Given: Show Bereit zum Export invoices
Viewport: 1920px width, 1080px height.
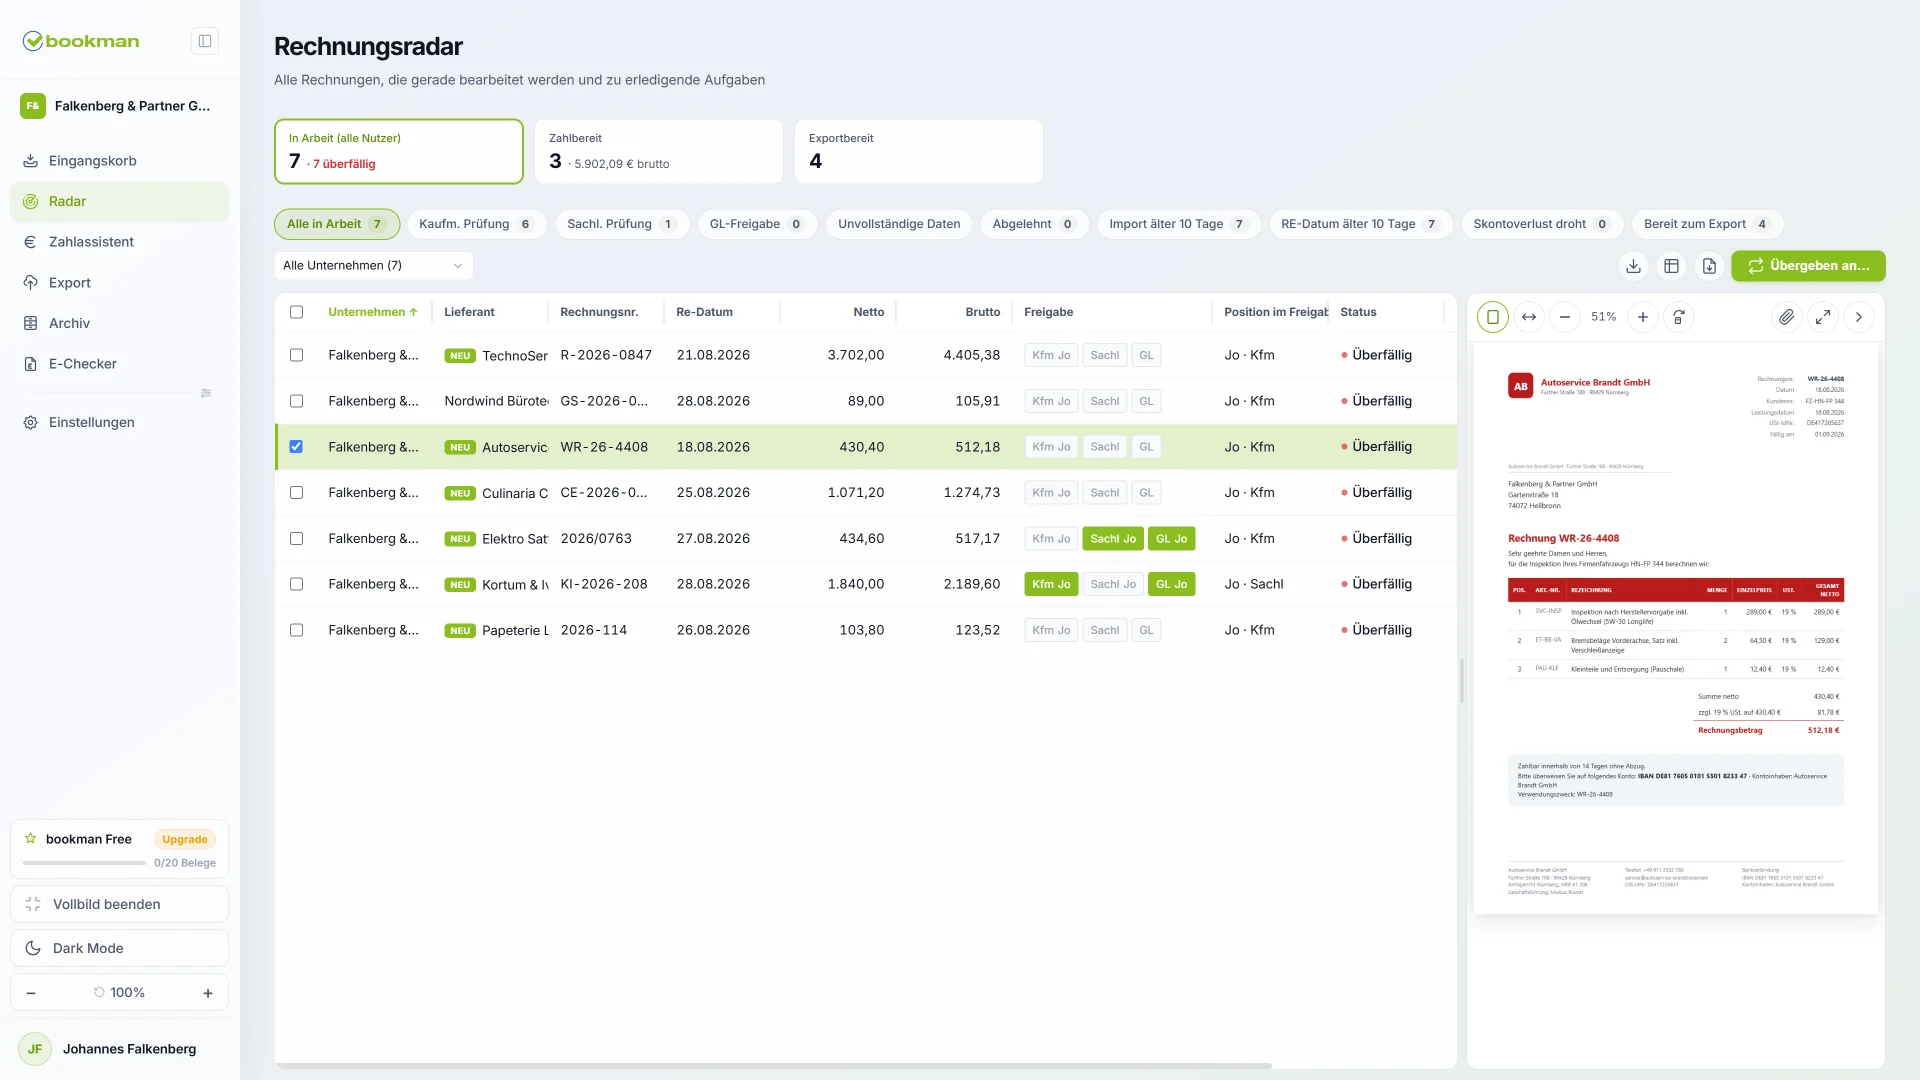Looking at the screenshot, I should (x=1707, y=224).
